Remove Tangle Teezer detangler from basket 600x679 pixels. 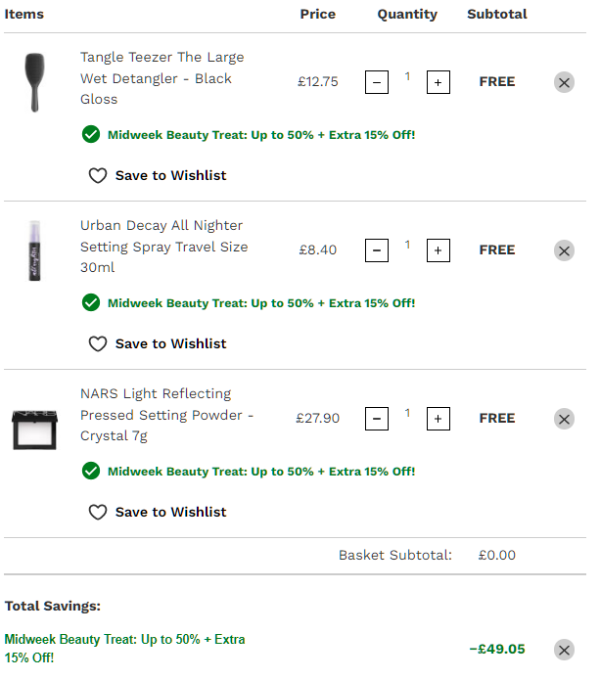(564, 82)
